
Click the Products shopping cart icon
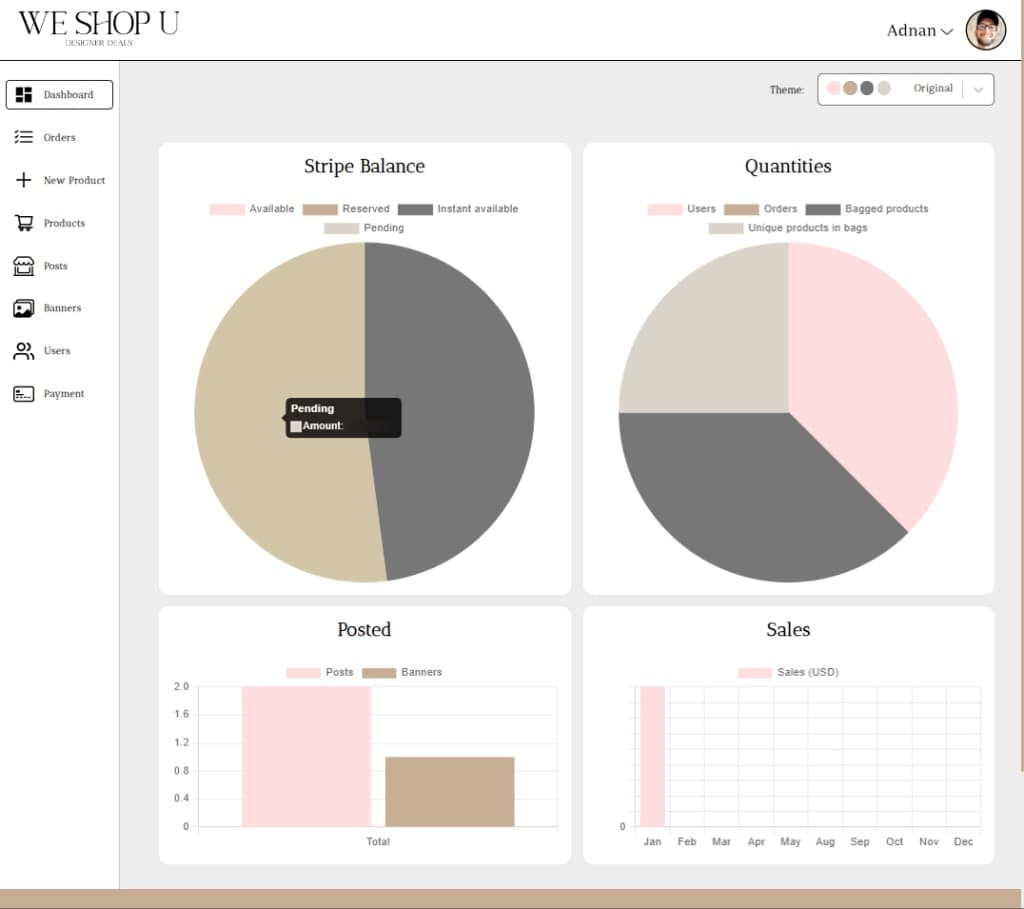click(24, 223)
